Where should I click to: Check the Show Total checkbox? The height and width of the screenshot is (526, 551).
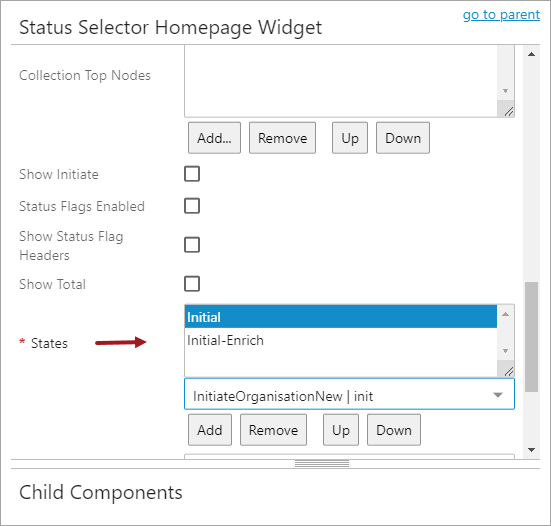click(192, 284)
